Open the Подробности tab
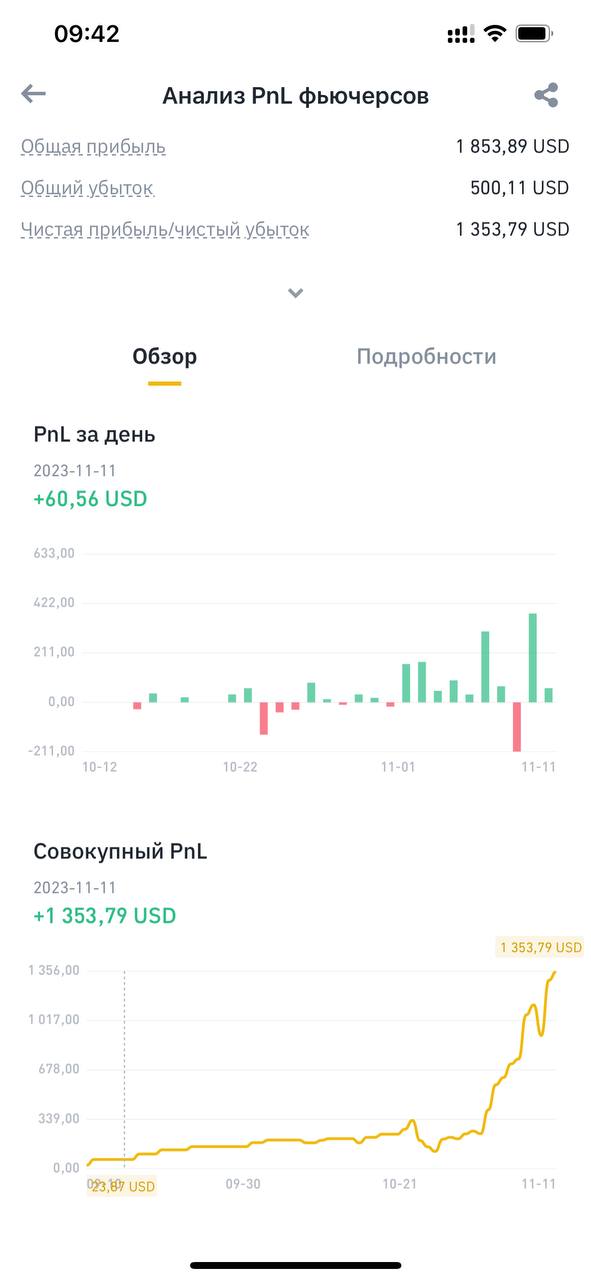The image size is (591, 1280). pos(426,357)
